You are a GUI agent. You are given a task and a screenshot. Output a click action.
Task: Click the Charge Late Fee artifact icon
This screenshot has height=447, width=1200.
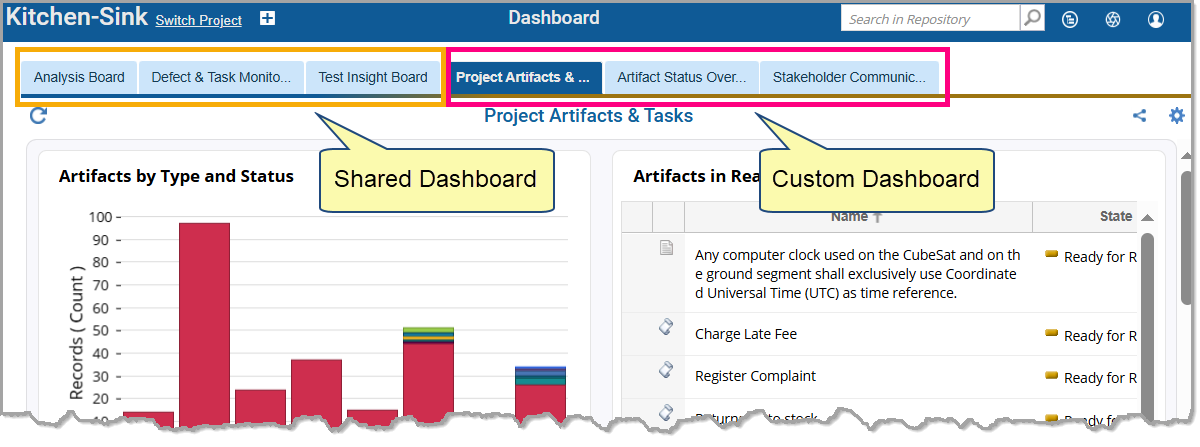point(666,328)
